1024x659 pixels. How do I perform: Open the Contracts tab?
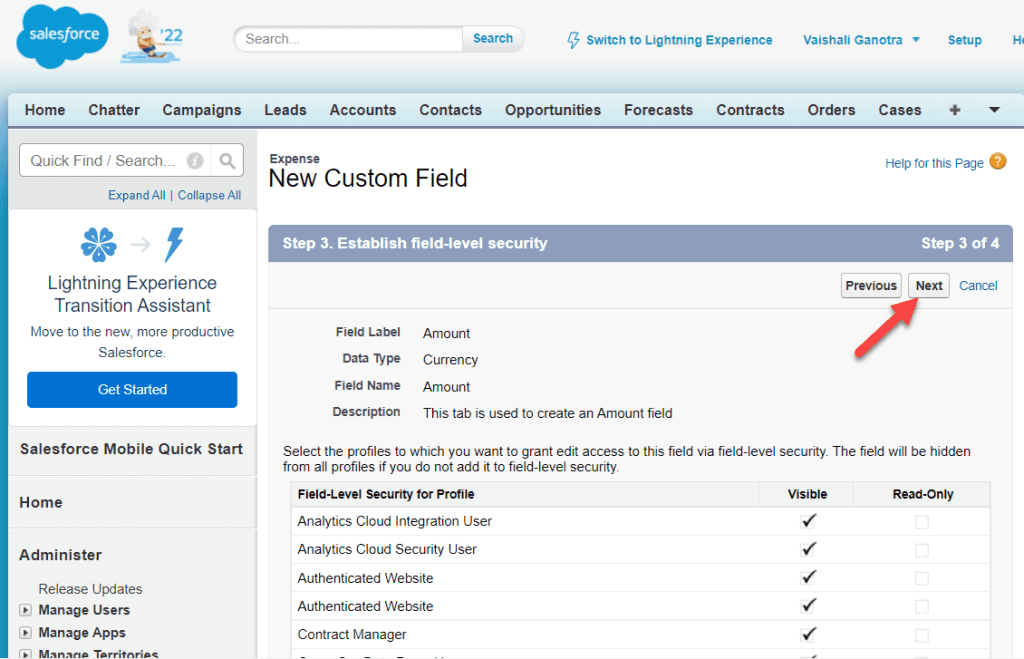[x=750, y=110]
